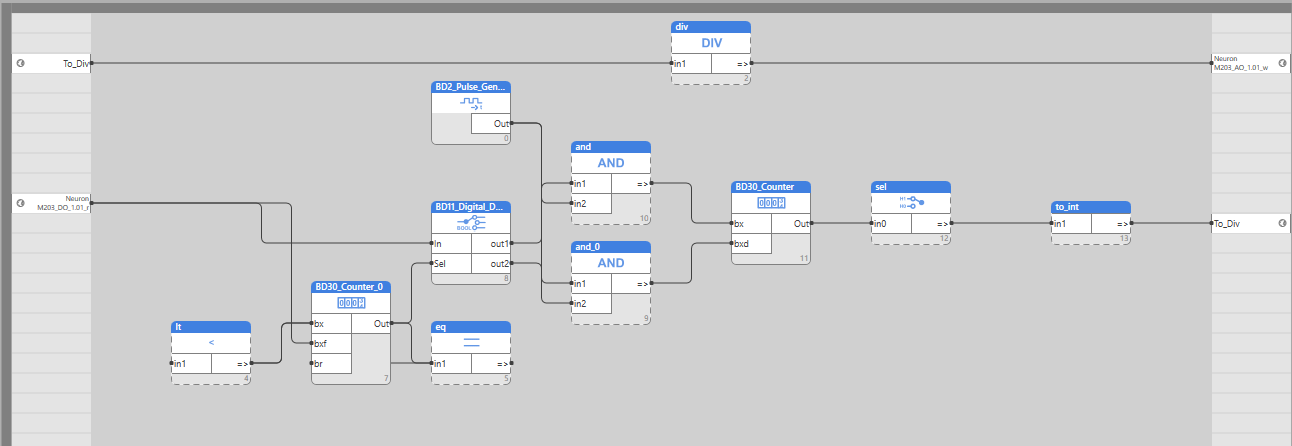The width and height of the screenshot is (1292, 446).
Task: Click the arrow icon on Neuron M203_DO terminal
Action: click(x=21, y=203)
